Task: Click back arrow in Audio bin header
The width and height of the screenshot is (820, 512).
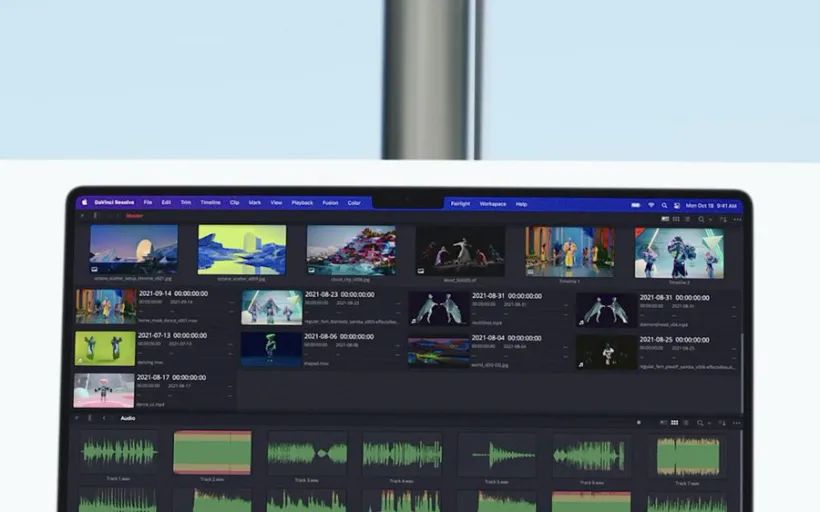Action: [x=102, y=418]
